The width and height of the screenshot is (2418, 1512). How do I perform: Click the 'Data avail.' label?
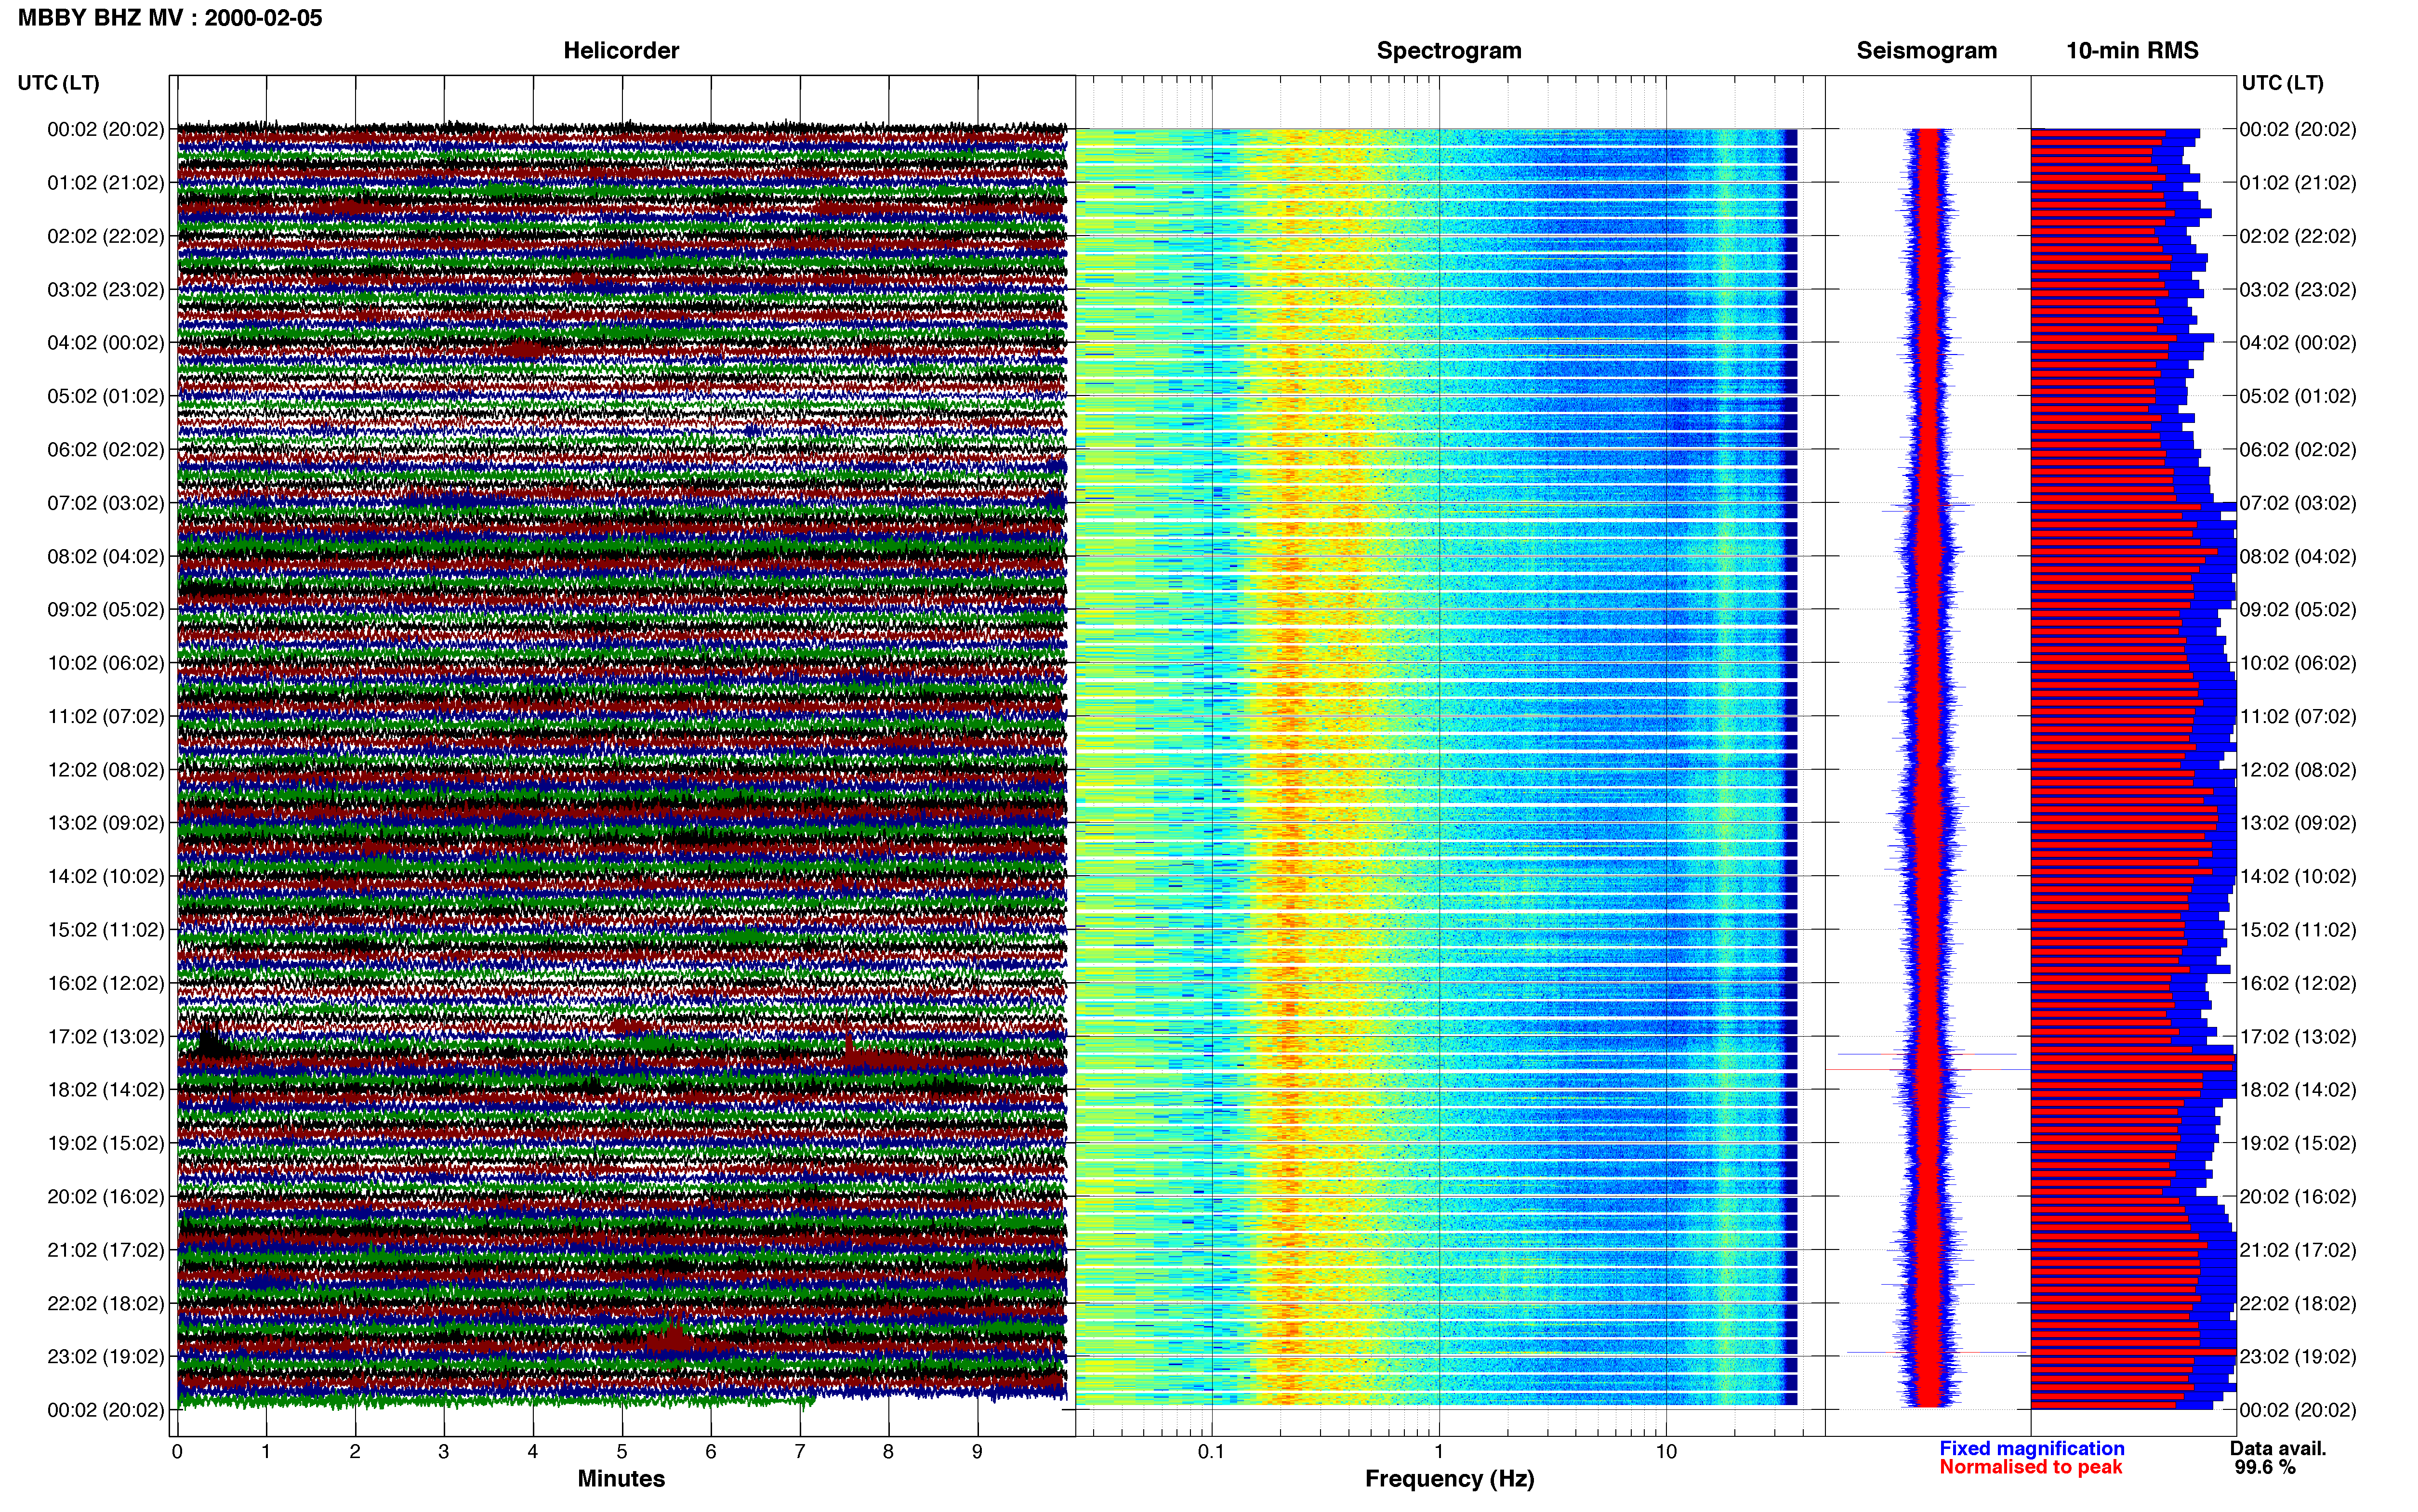[2278, 1448]
